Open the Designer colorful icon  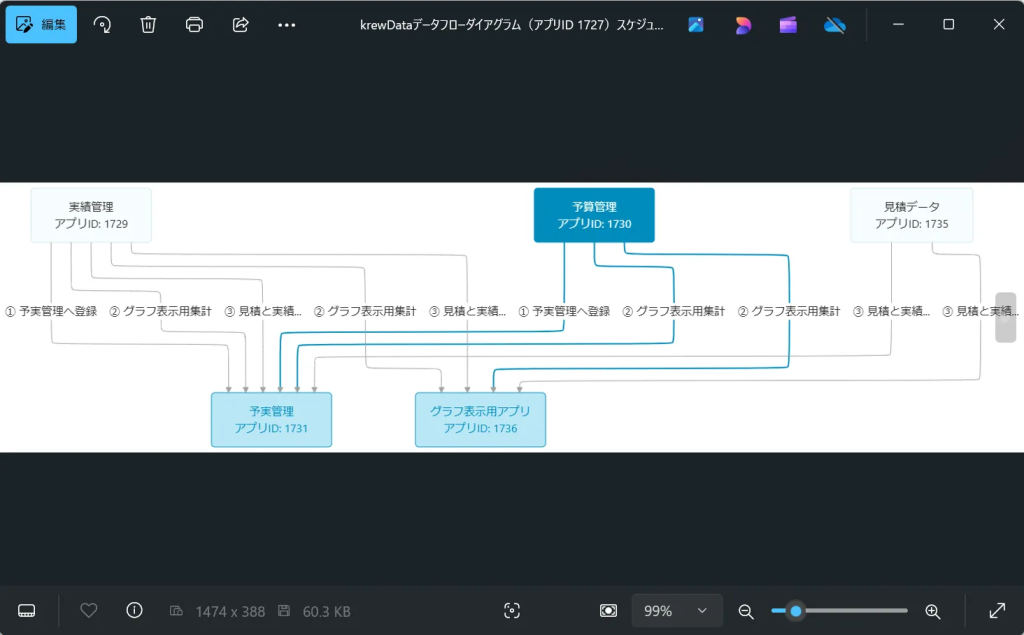pos(743,25)
